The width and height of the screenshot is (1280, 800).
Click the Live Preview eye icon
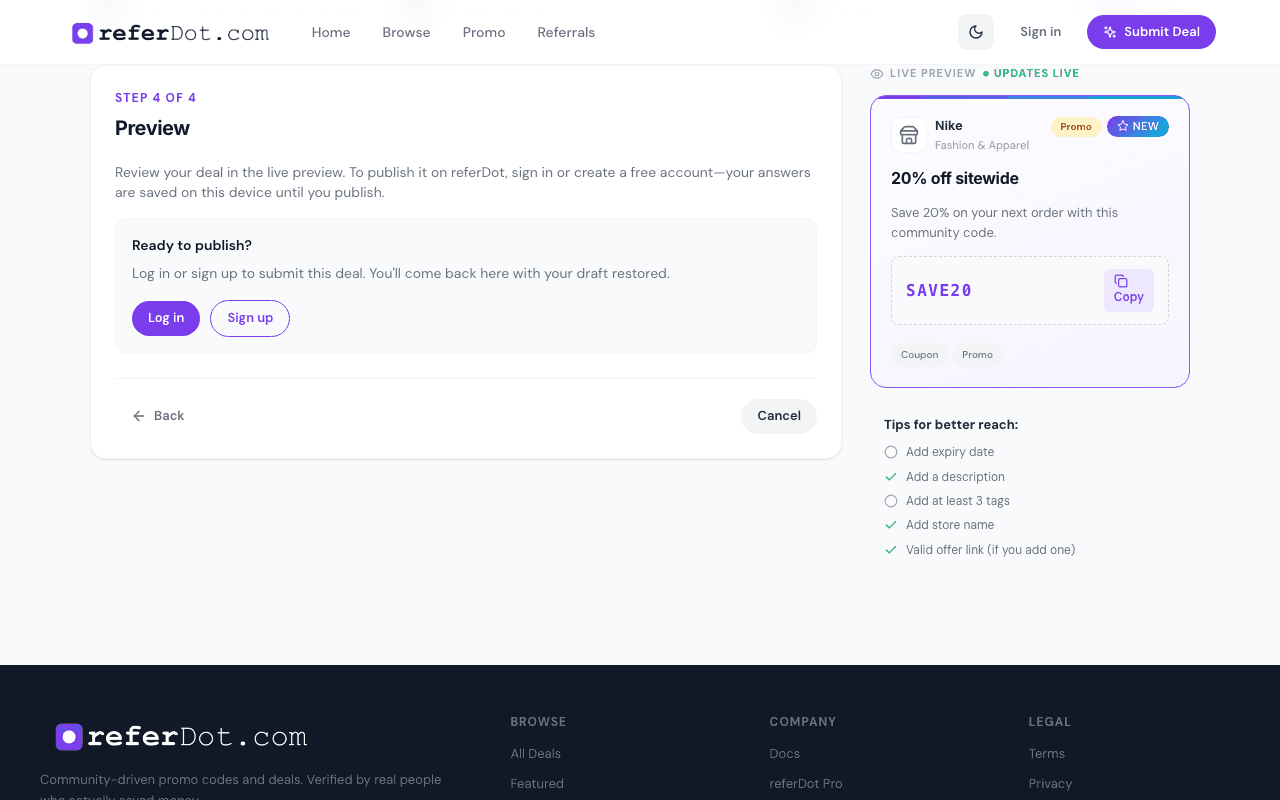(877, 74)
